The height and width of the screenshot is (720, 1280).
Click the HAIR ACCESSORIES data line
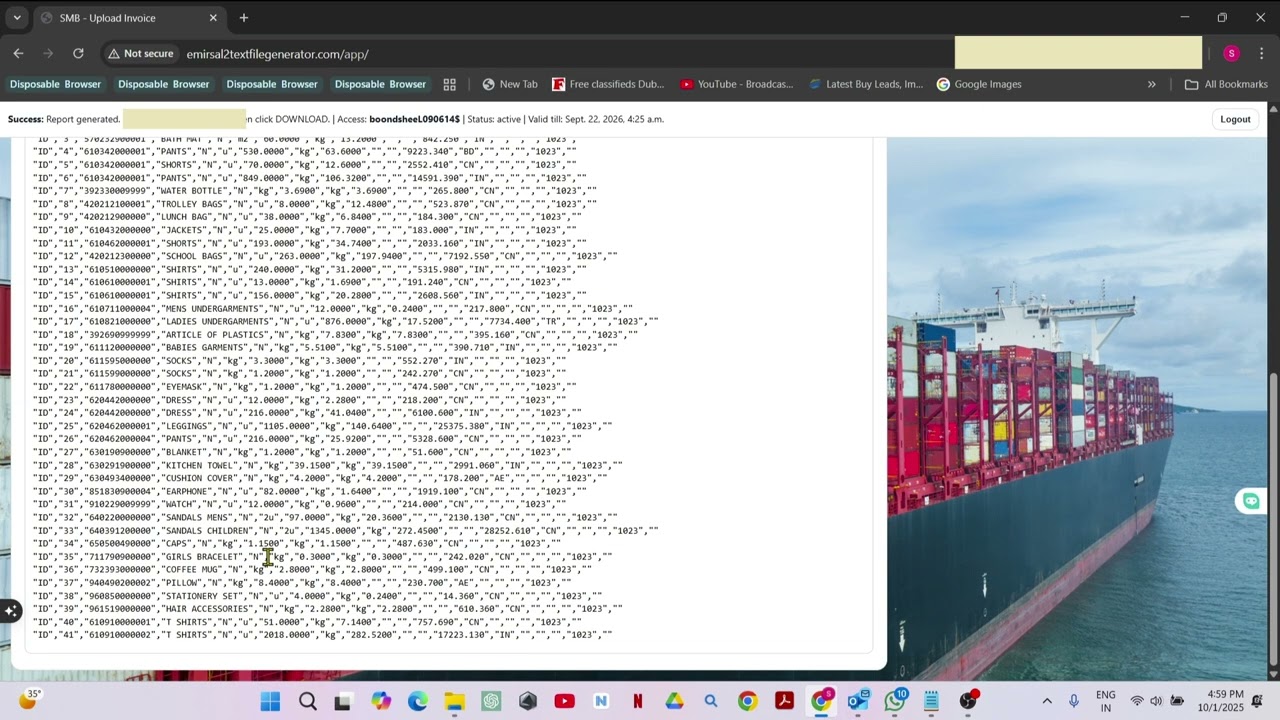point(327,608)
